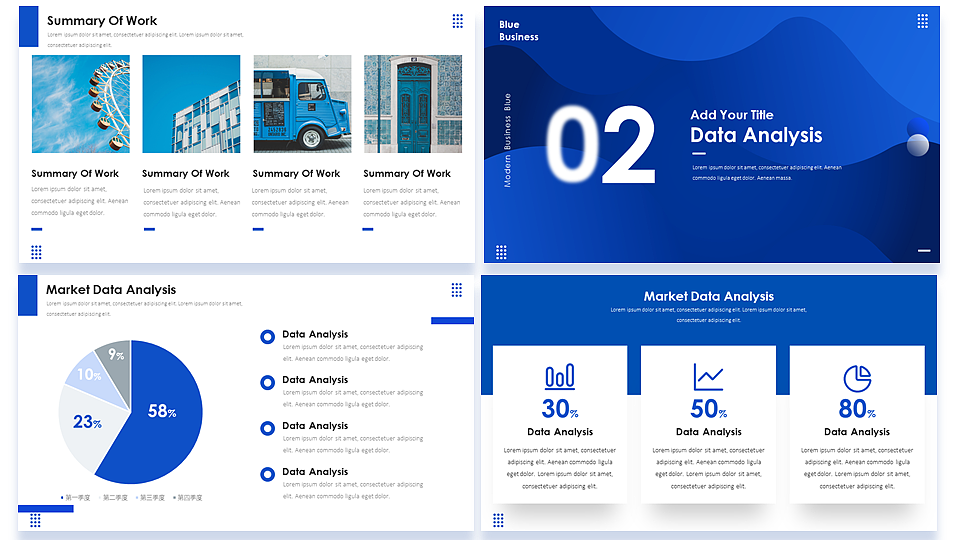Click the white sphere on the Blue Business slide

pyautogui.click(x=918, y=145)
